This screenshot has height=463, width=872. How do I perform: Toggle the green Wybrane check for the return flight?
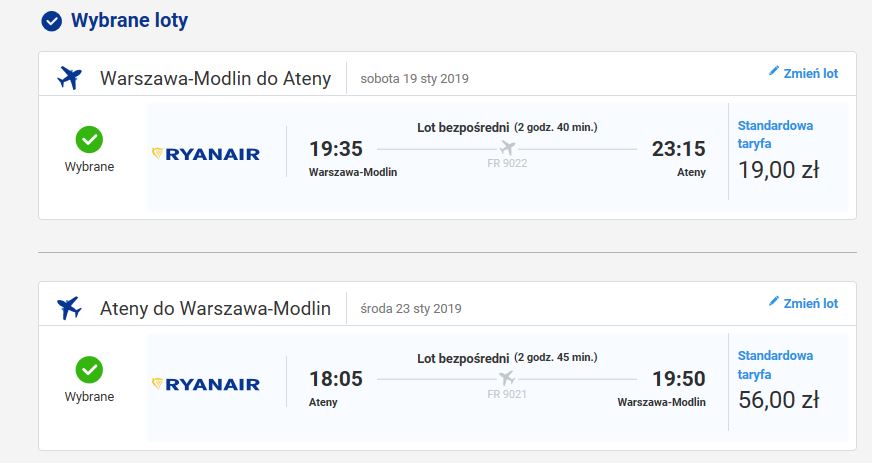click(x=89, y=370)
